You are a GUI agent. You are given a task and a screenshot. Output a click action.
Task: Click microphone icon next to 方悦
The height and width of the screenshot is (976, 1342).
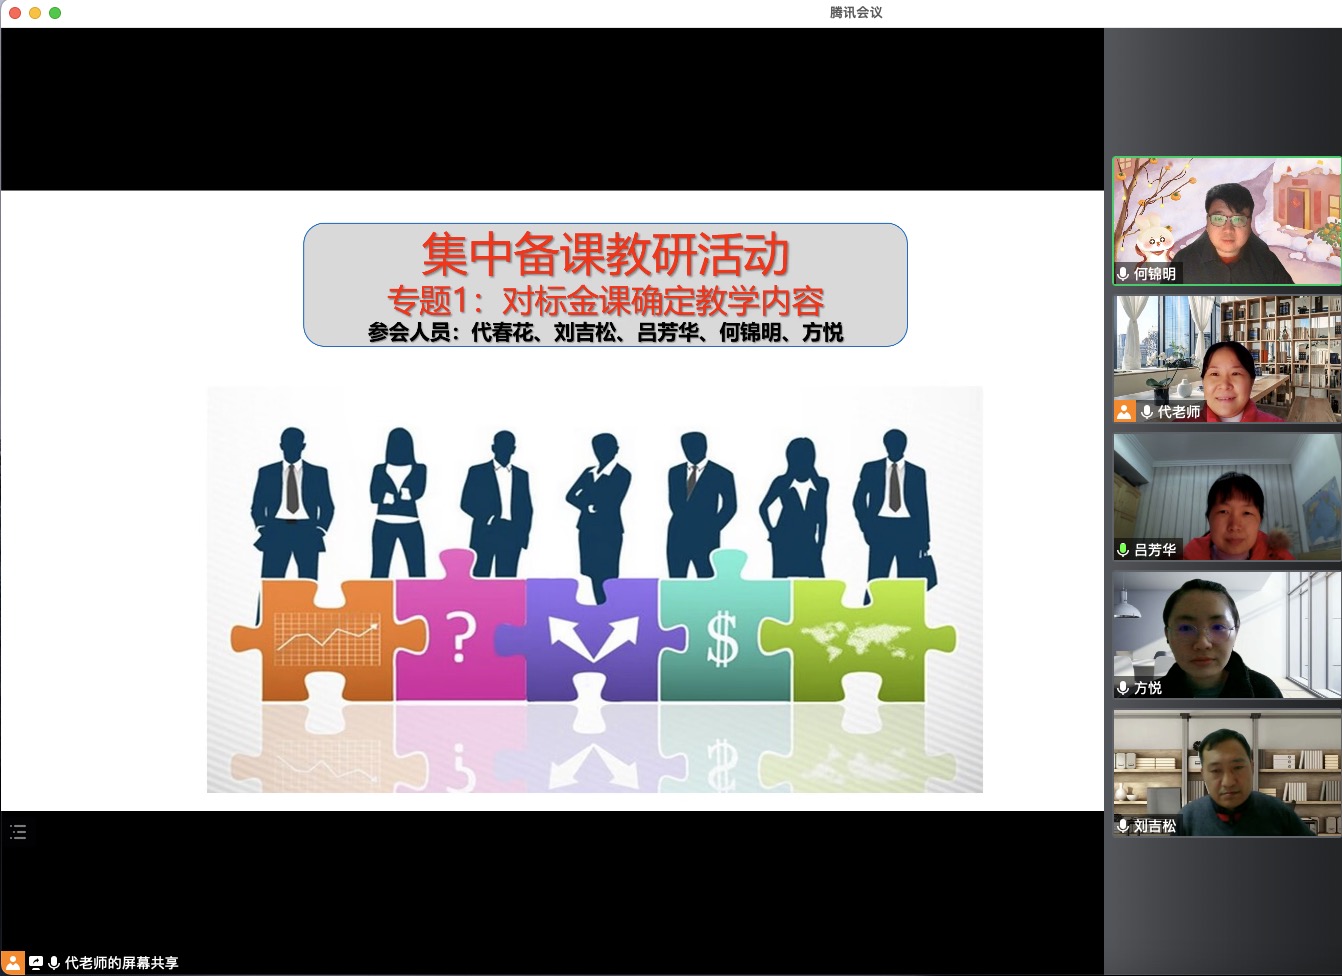(x=1123, y=688)
